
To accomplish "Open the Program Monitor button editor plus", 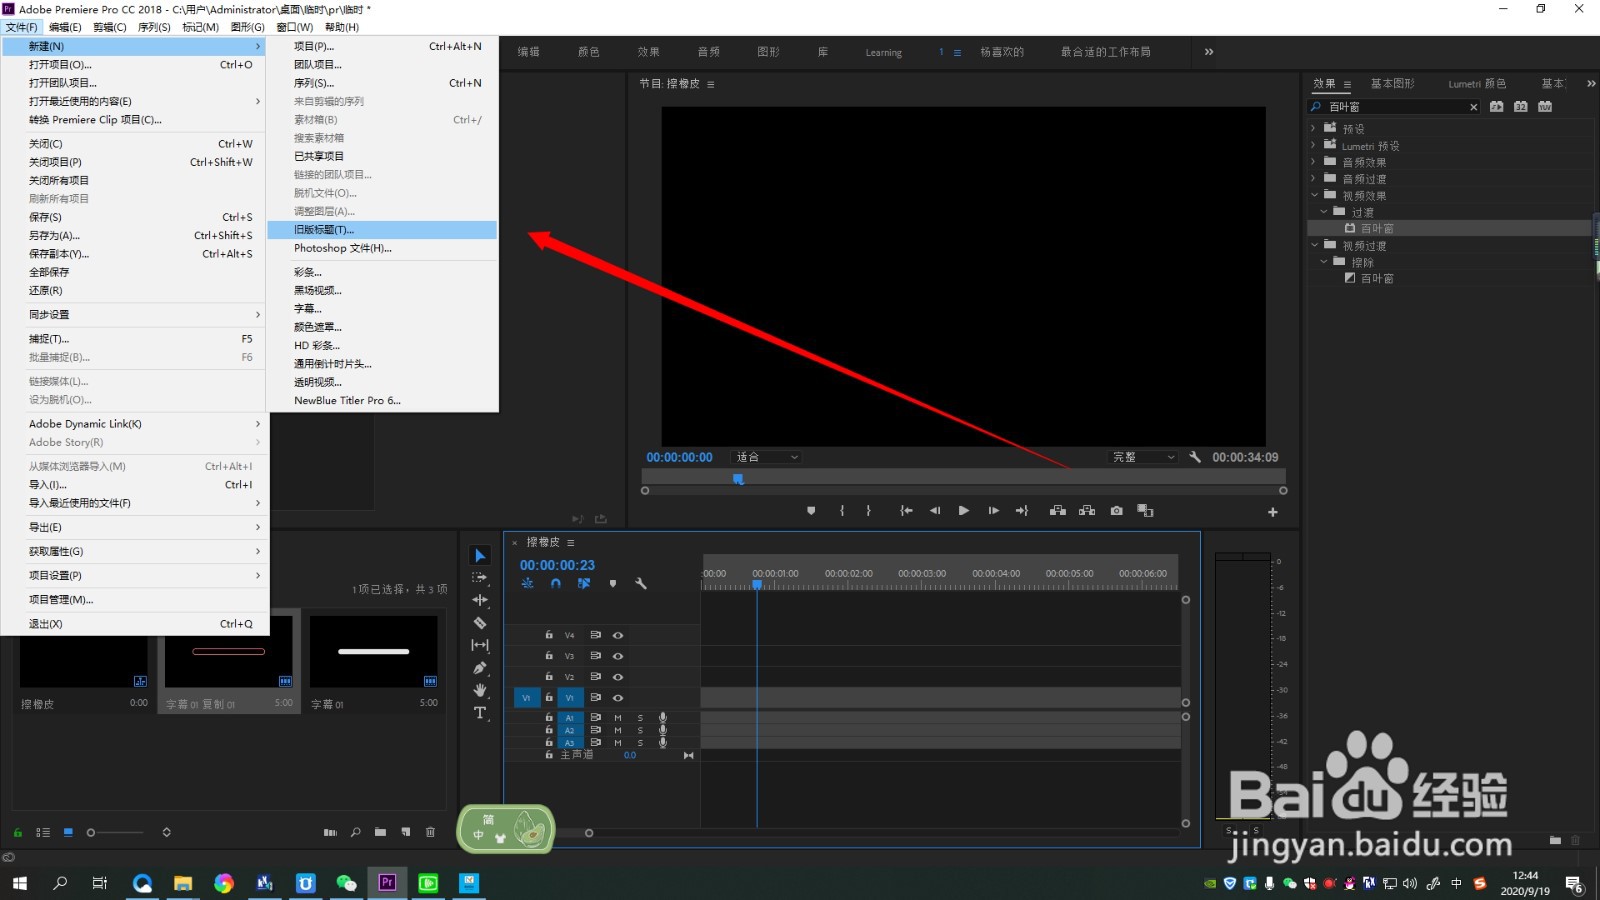I will click(x=1273, y=512).
